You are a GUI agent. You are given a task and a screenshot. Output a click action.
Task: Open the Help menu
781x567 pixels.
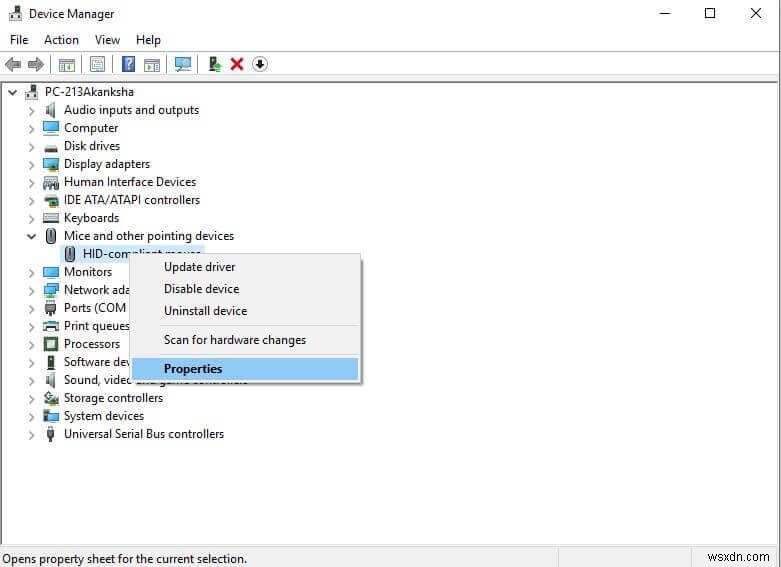coord(148,40)
